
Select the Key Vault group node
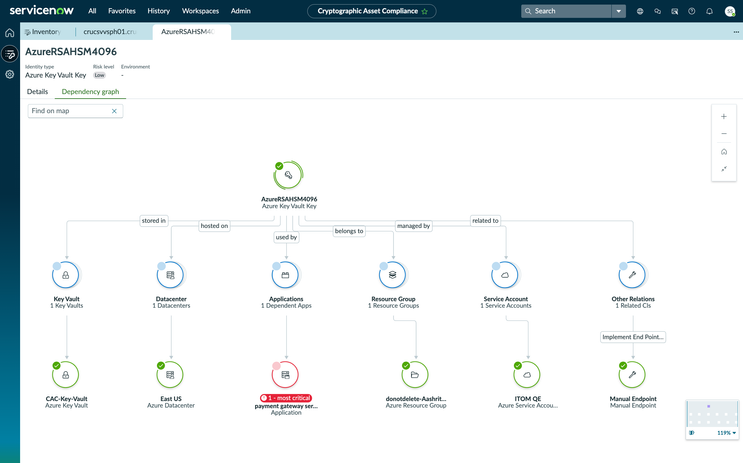click(x=66, y=275)
